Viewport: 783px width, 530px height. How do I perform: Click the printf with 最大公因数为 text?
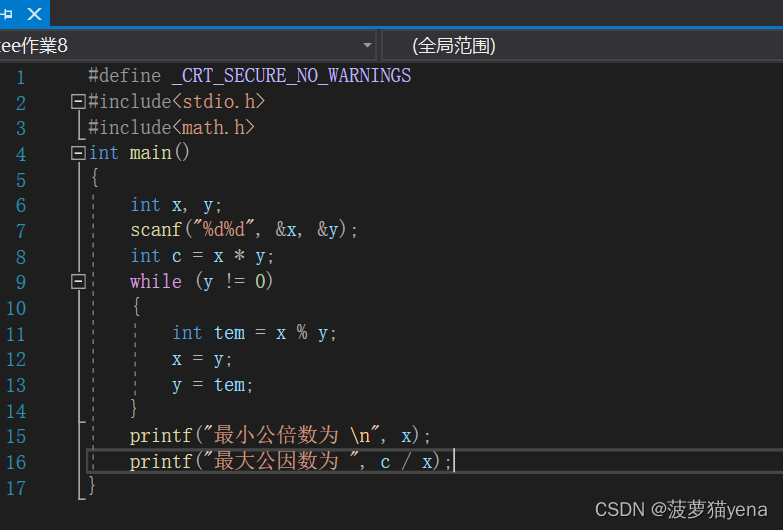pyautogui.click(x=291, y=462)
